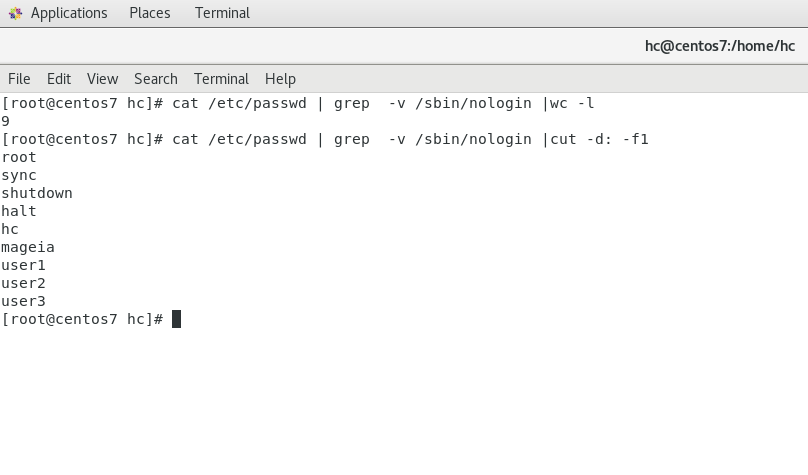808x475 pixels.
Task: Click the 'mageia' username in output
Action: [28, 248]
